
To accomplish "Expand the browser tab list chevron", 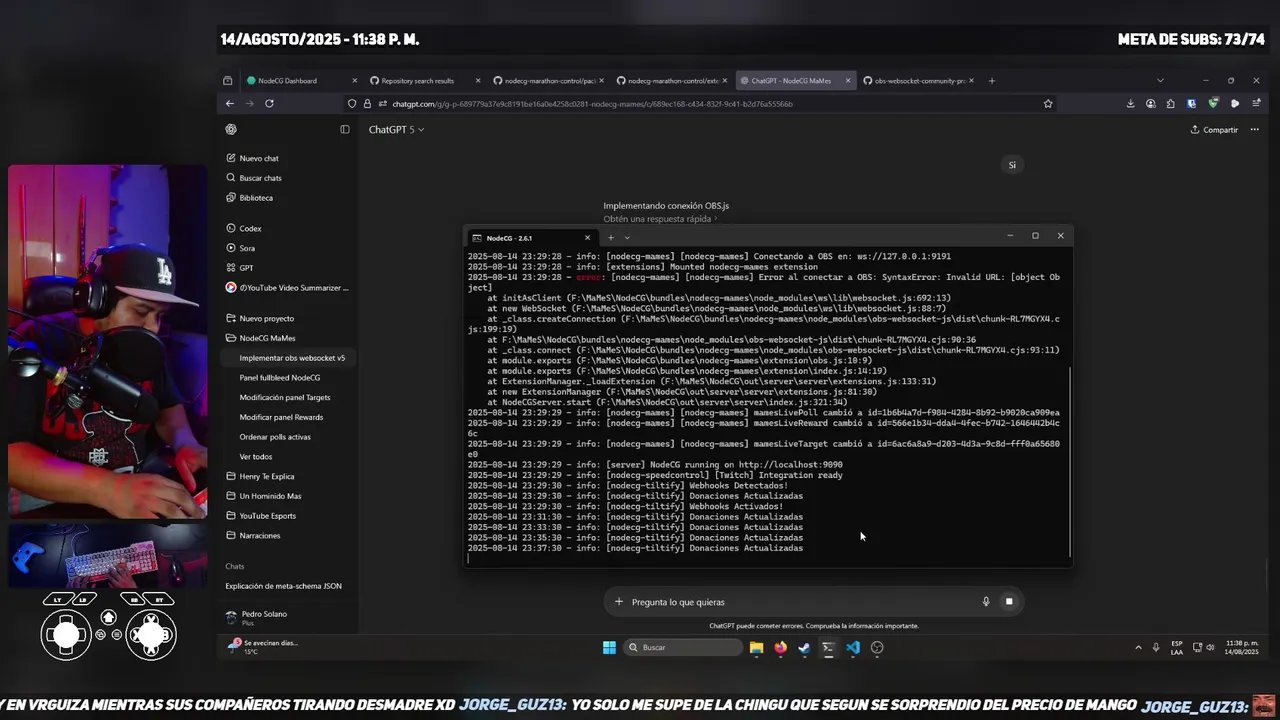I will tap(1160, 80).
